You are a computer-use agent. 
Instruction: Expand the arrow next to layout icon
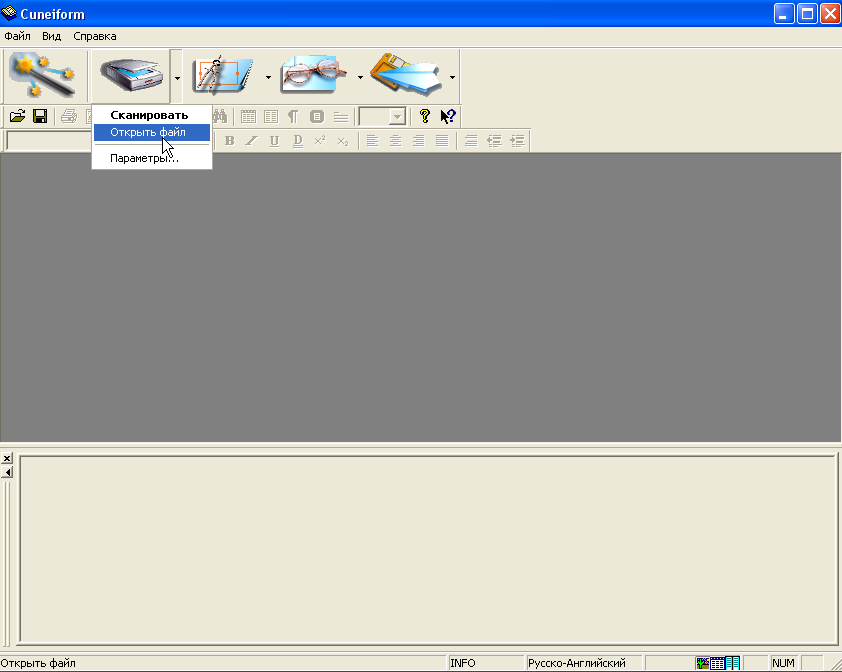(x=268, y=76)
